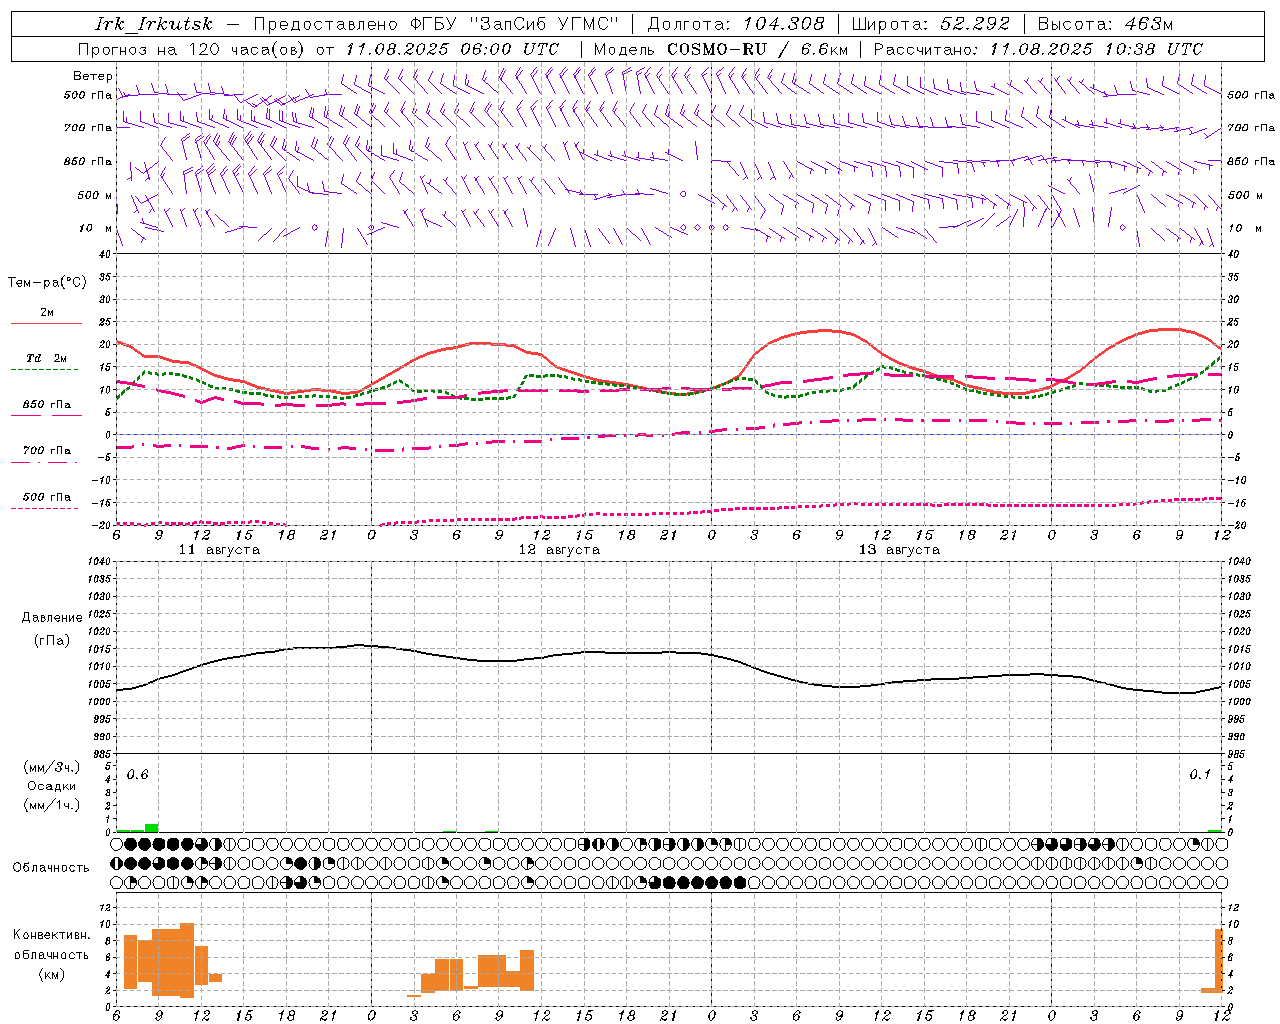Click the green precipitation bar on 11 августа
Viewport: 1280px width, 1024px height.
(152, 828)
